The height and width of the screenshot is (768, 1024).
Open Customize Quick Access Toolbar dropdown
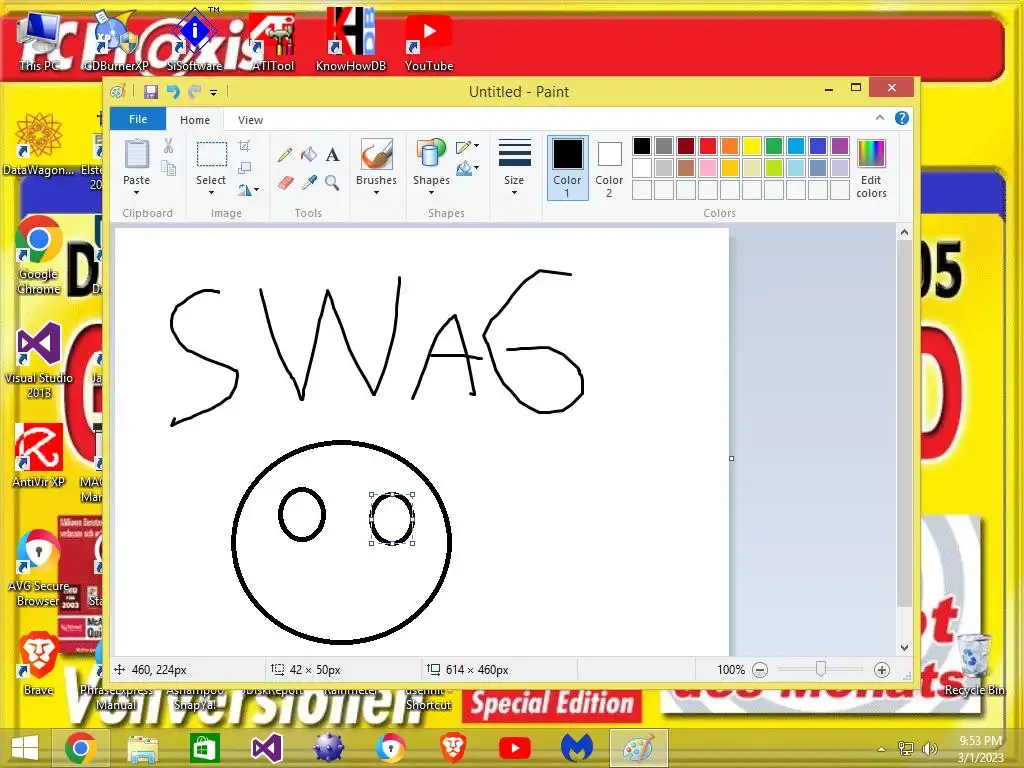tap(214, 93)
